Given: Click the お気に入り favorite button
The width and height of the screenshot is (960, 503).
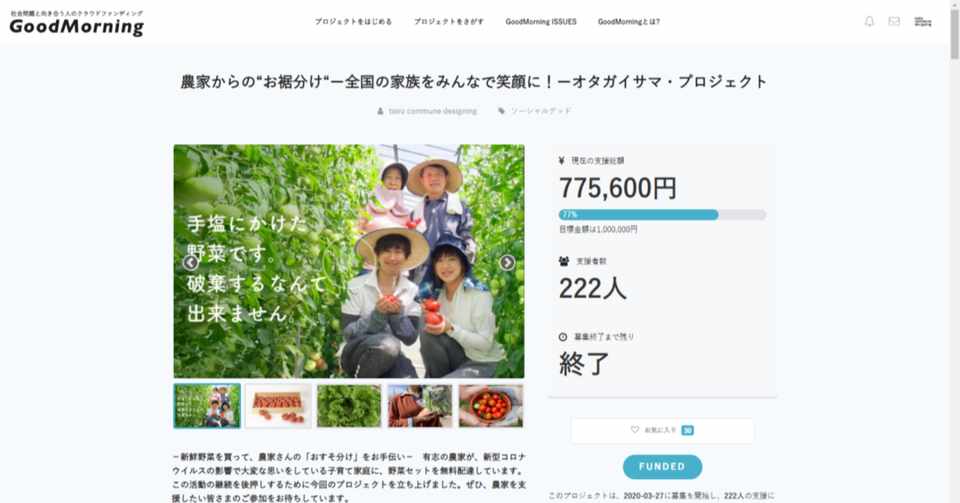Looking at the screenshot, I should (662, 431).
